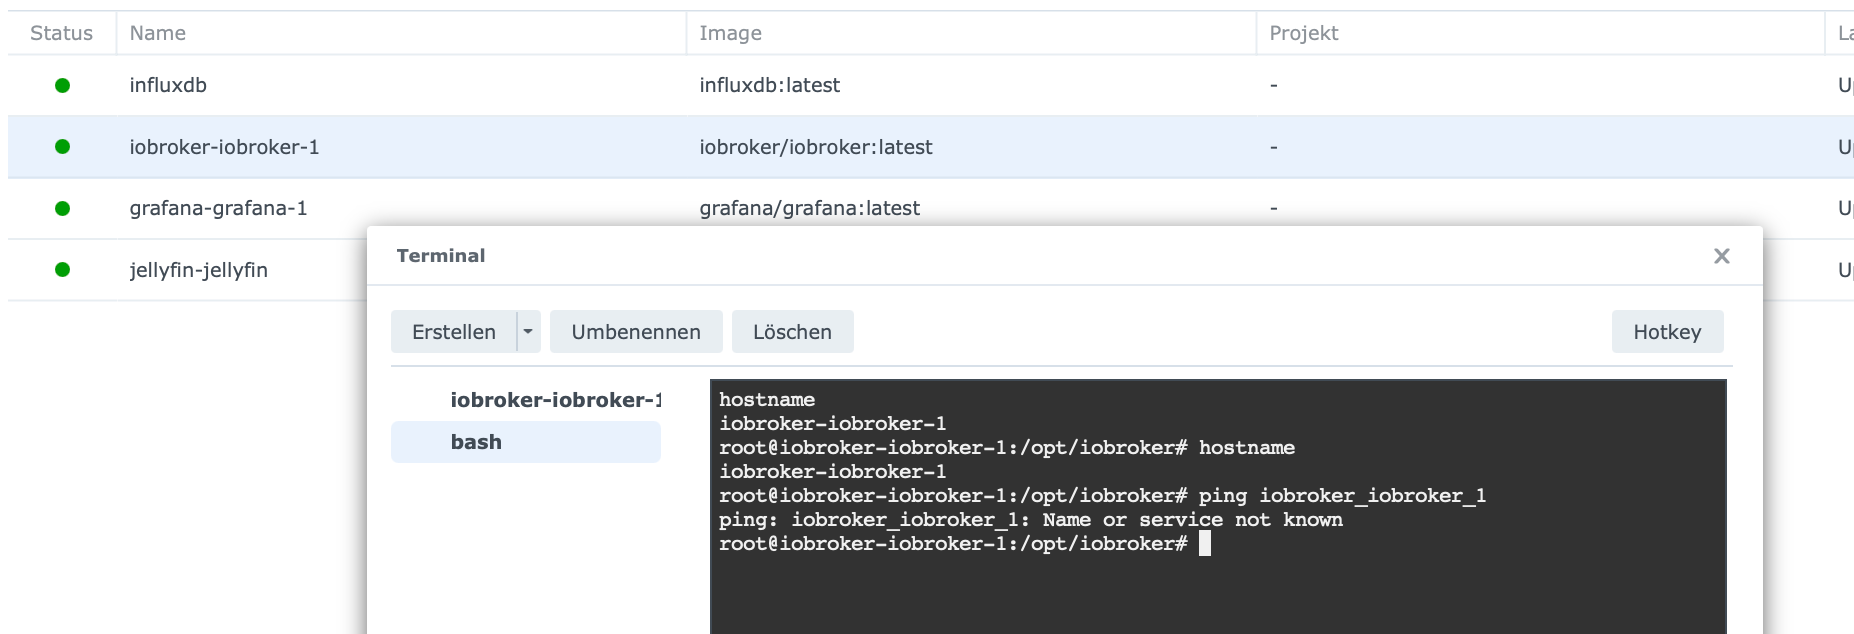This screenshot has width=1854, height=634.
Task: Select the grafana-grafana-1 container name
Action: tap(218, 209)
